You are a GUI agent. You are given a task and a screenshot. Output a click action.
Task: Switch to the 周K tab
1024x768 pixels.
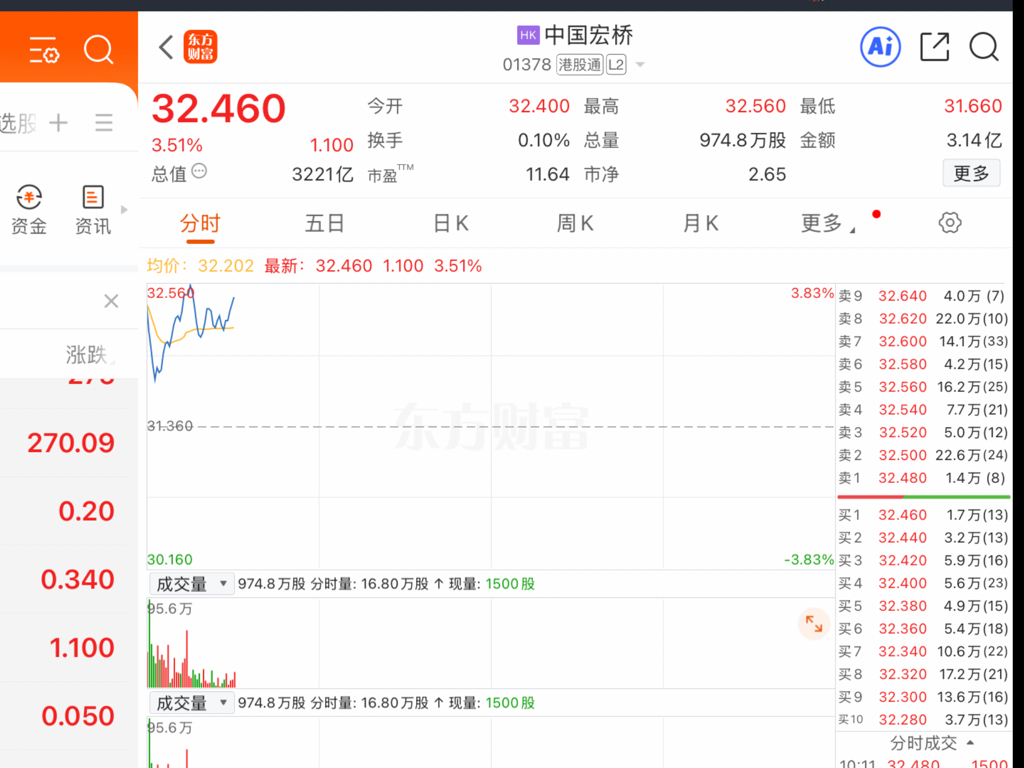click(x=575, y=223)
